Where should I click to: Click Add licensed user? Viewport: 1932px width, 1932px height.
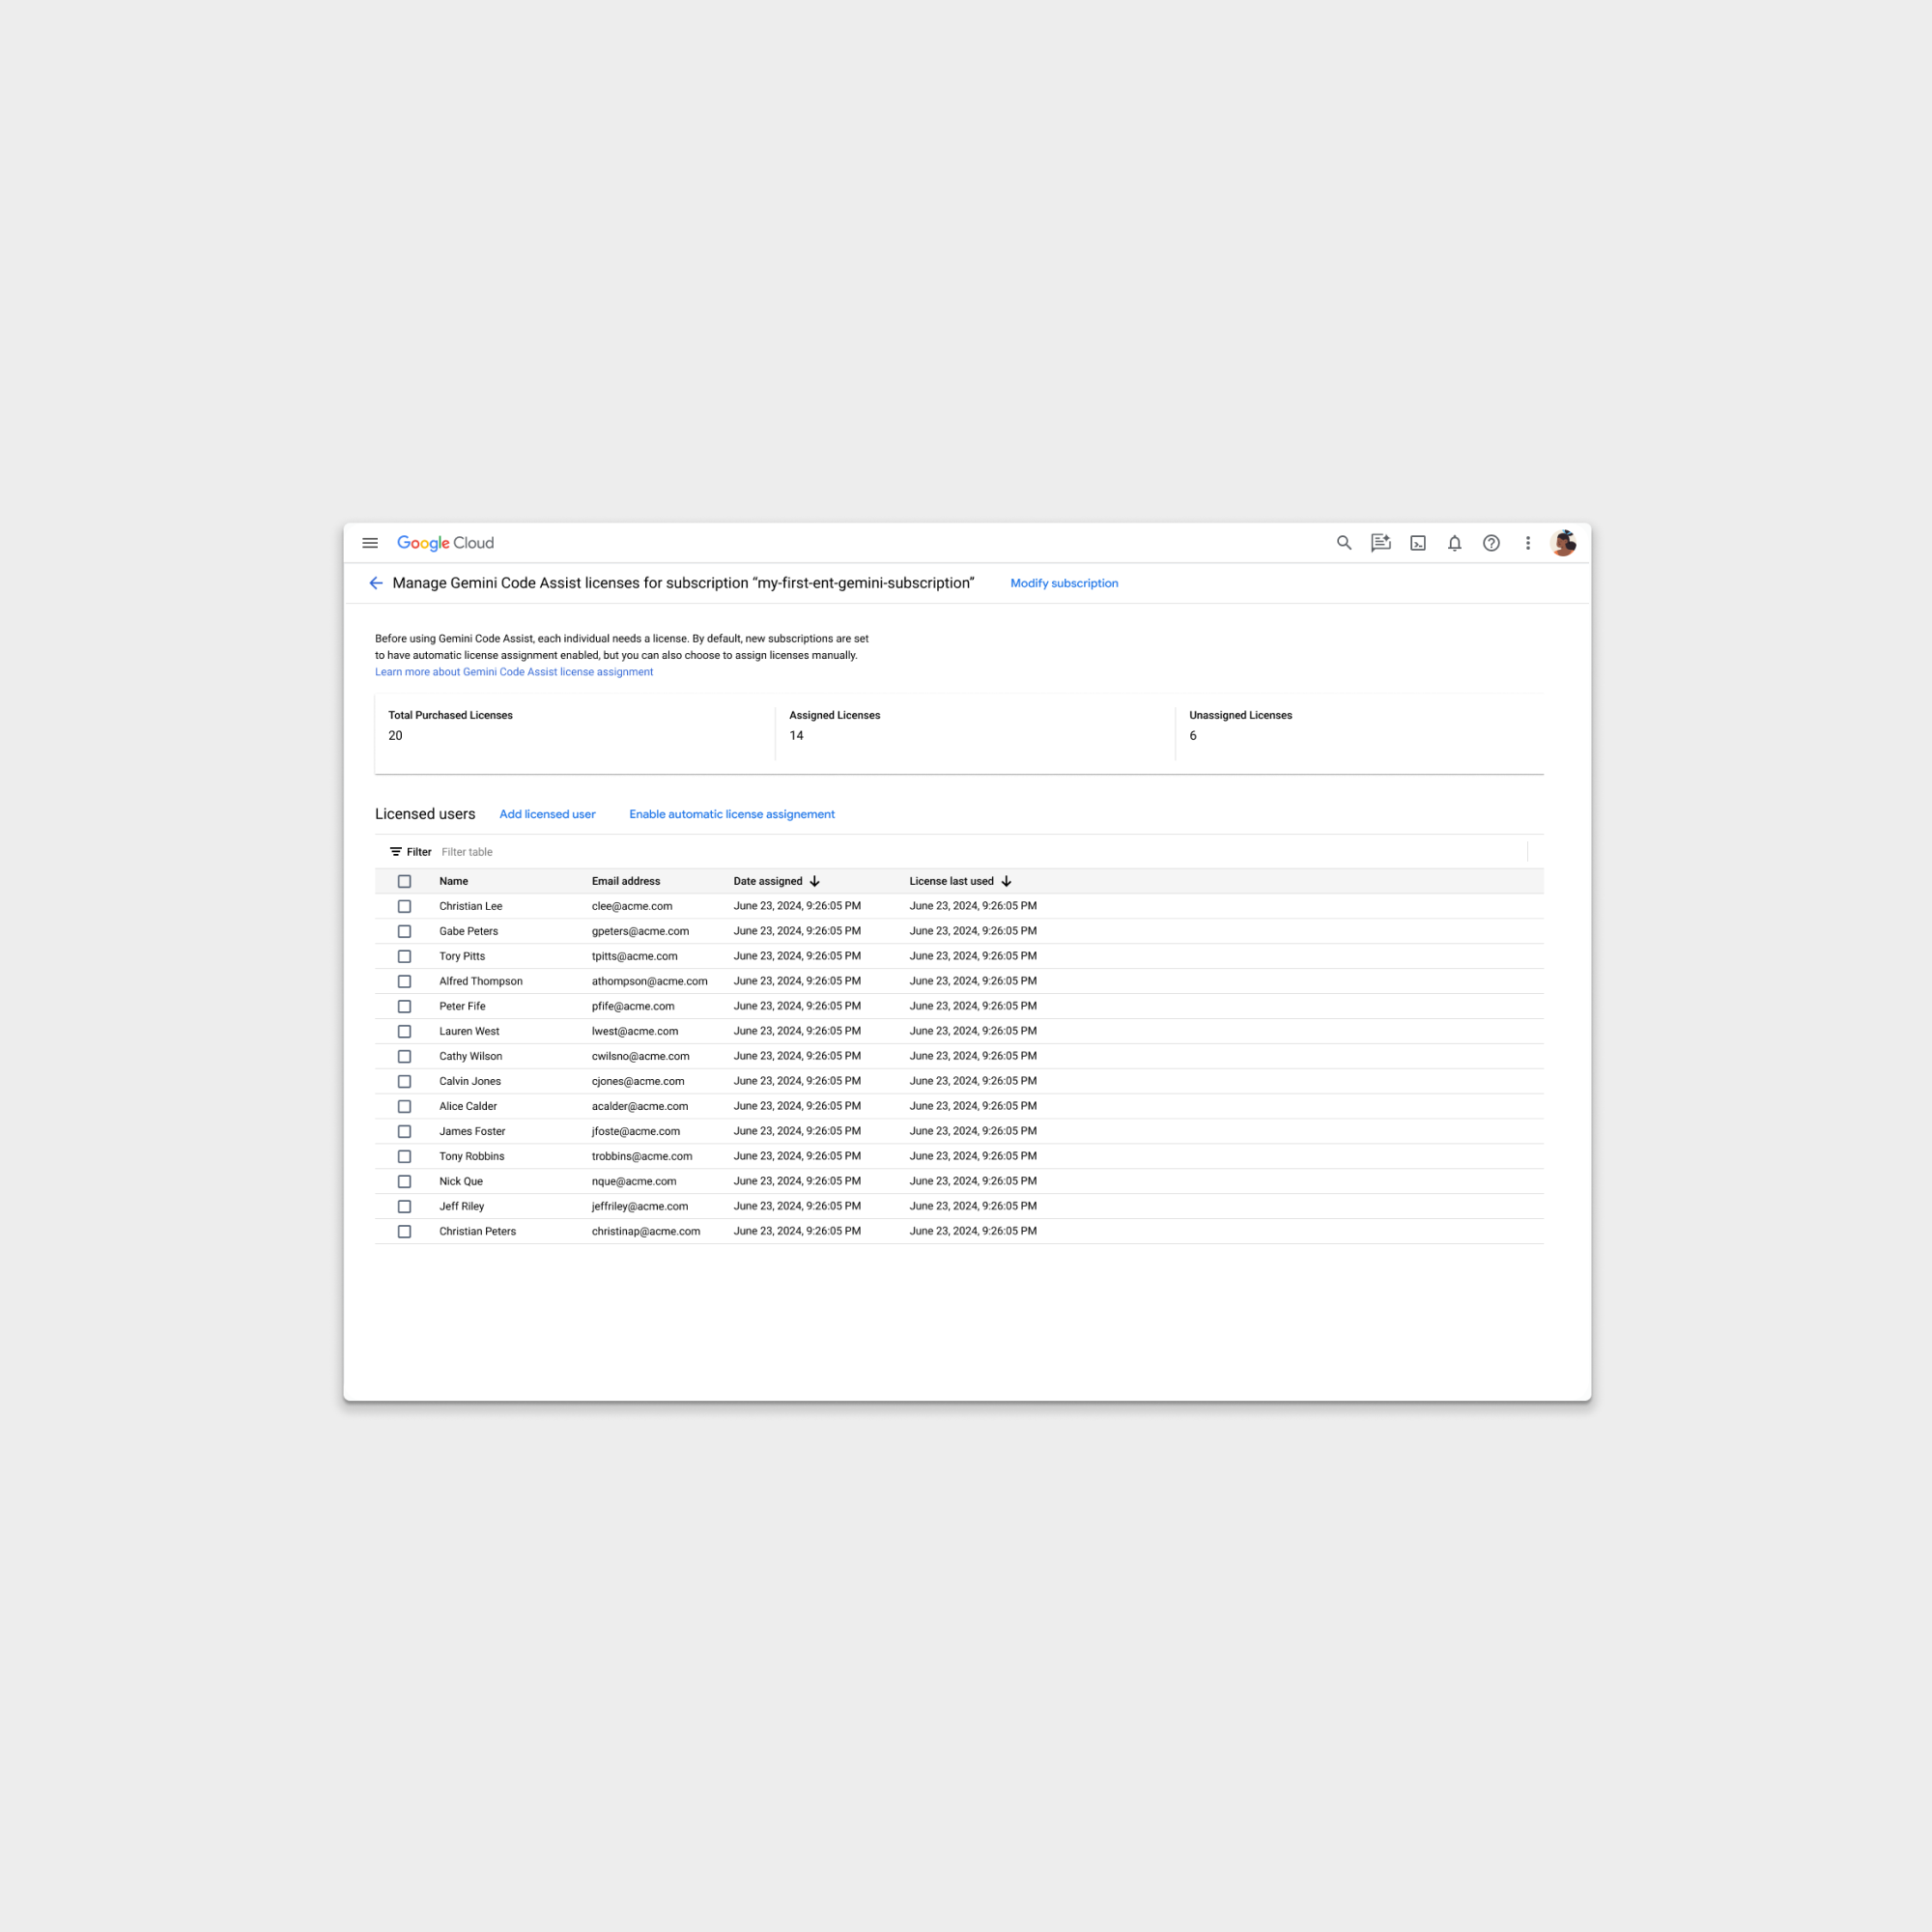(547, 814)
